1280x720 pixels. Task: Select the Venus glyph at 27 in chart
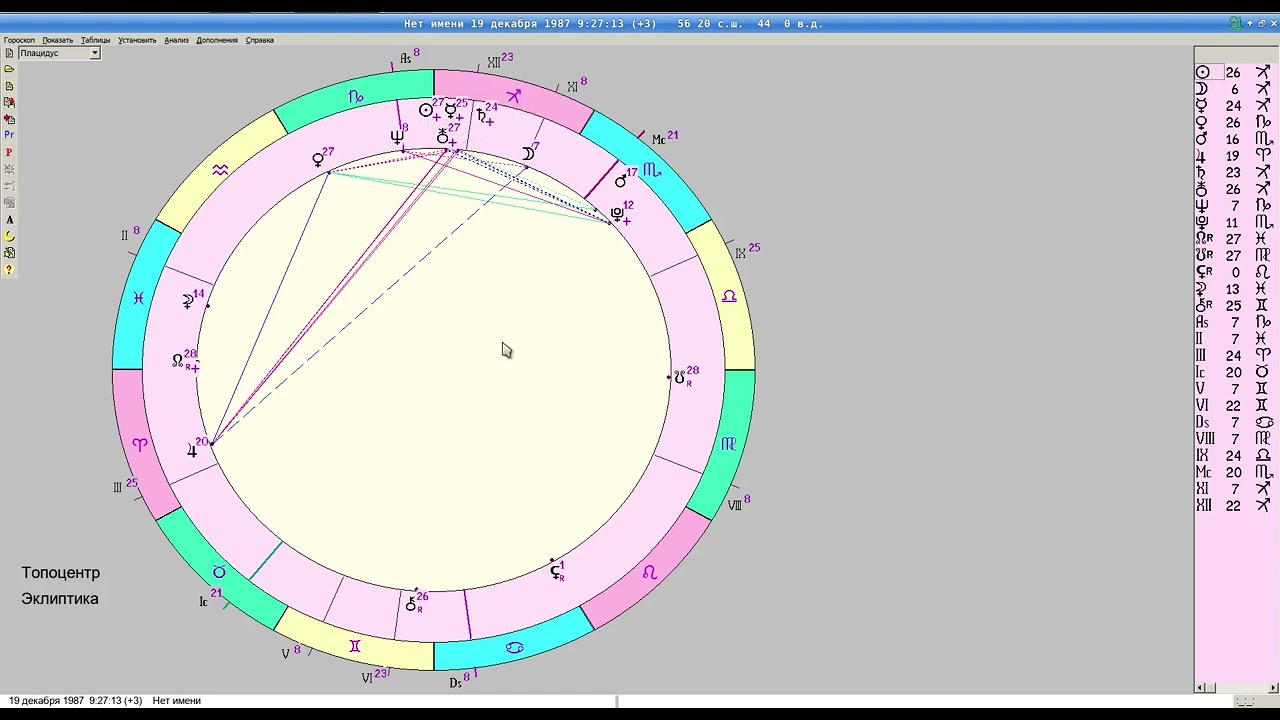tap(318, 159)
